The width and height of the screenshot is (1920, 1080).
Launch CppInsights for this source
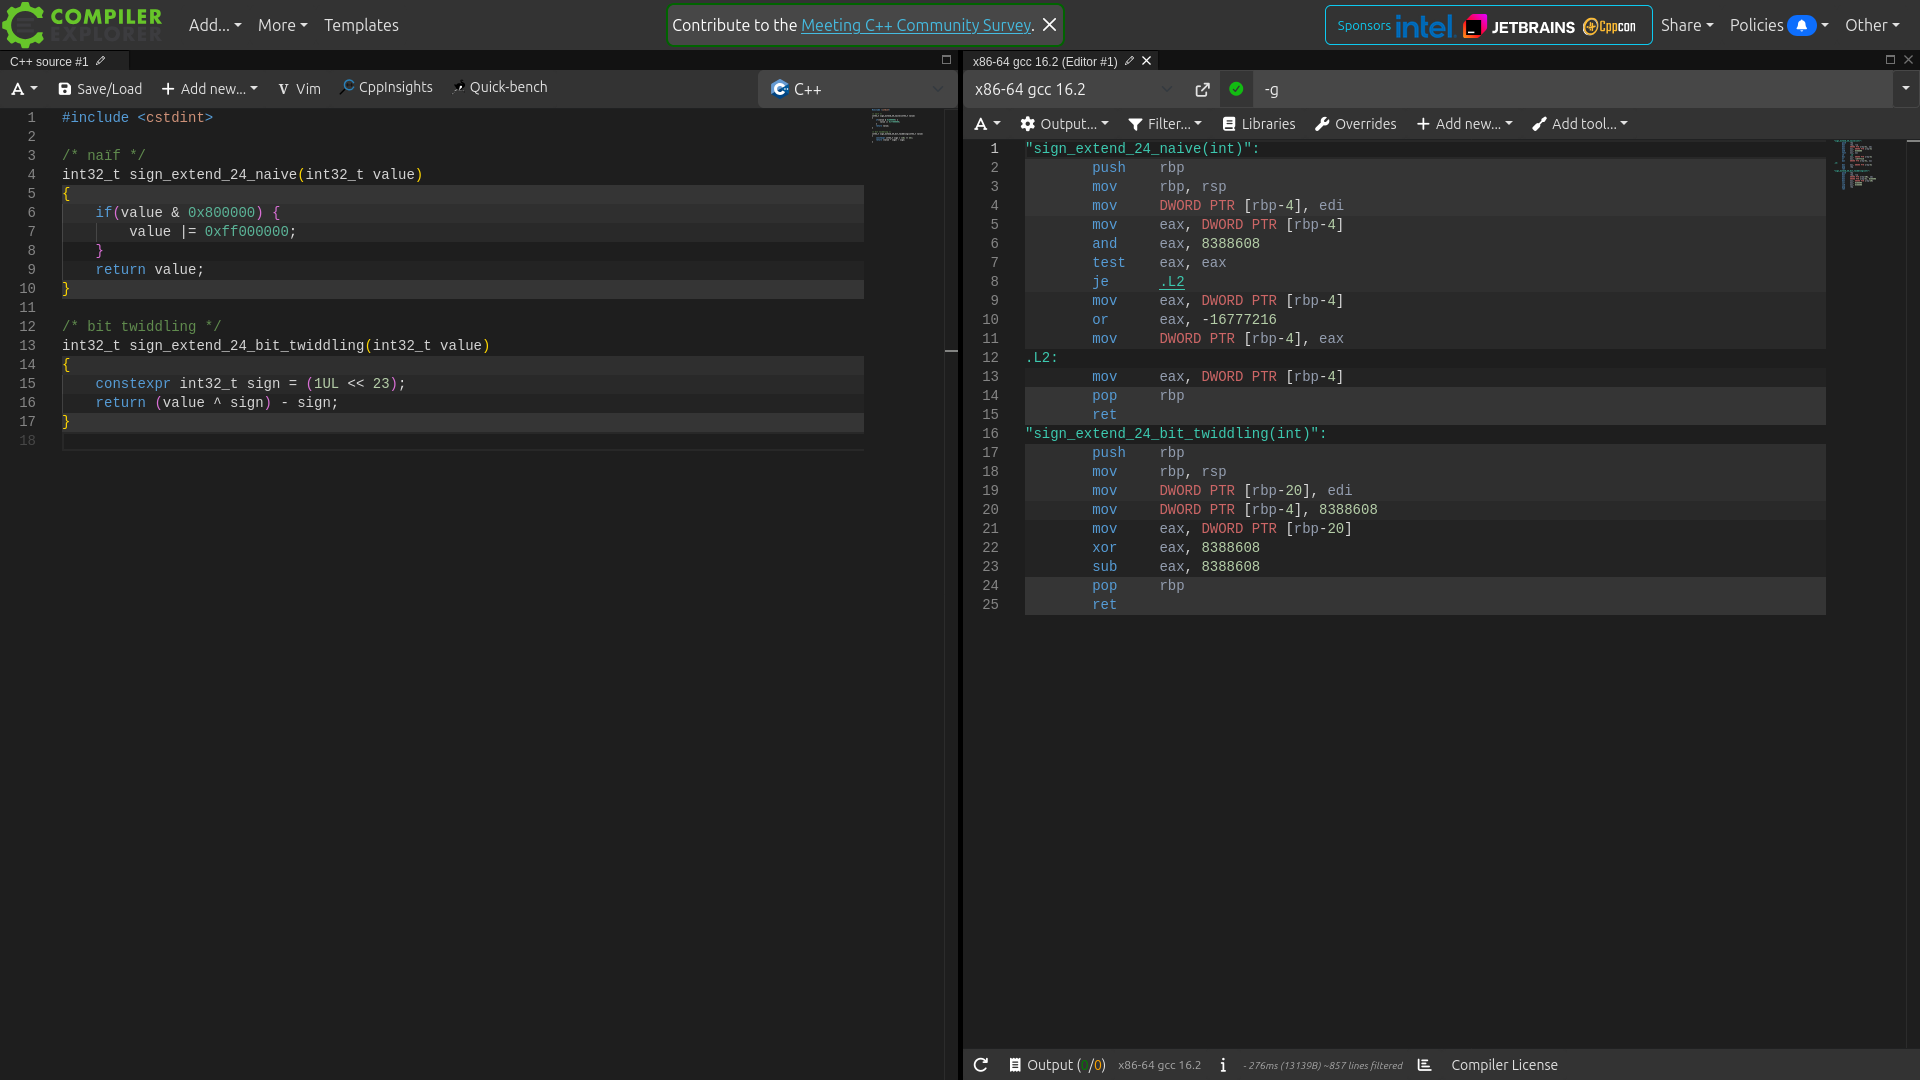[386, 88]
